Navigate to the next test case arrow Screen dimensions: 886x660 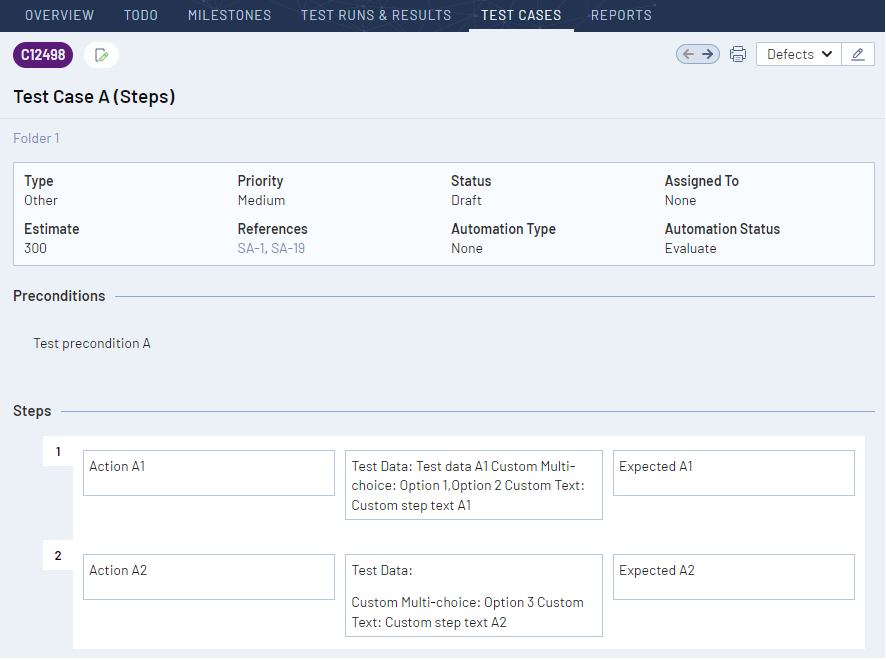[x=708, y=54]
